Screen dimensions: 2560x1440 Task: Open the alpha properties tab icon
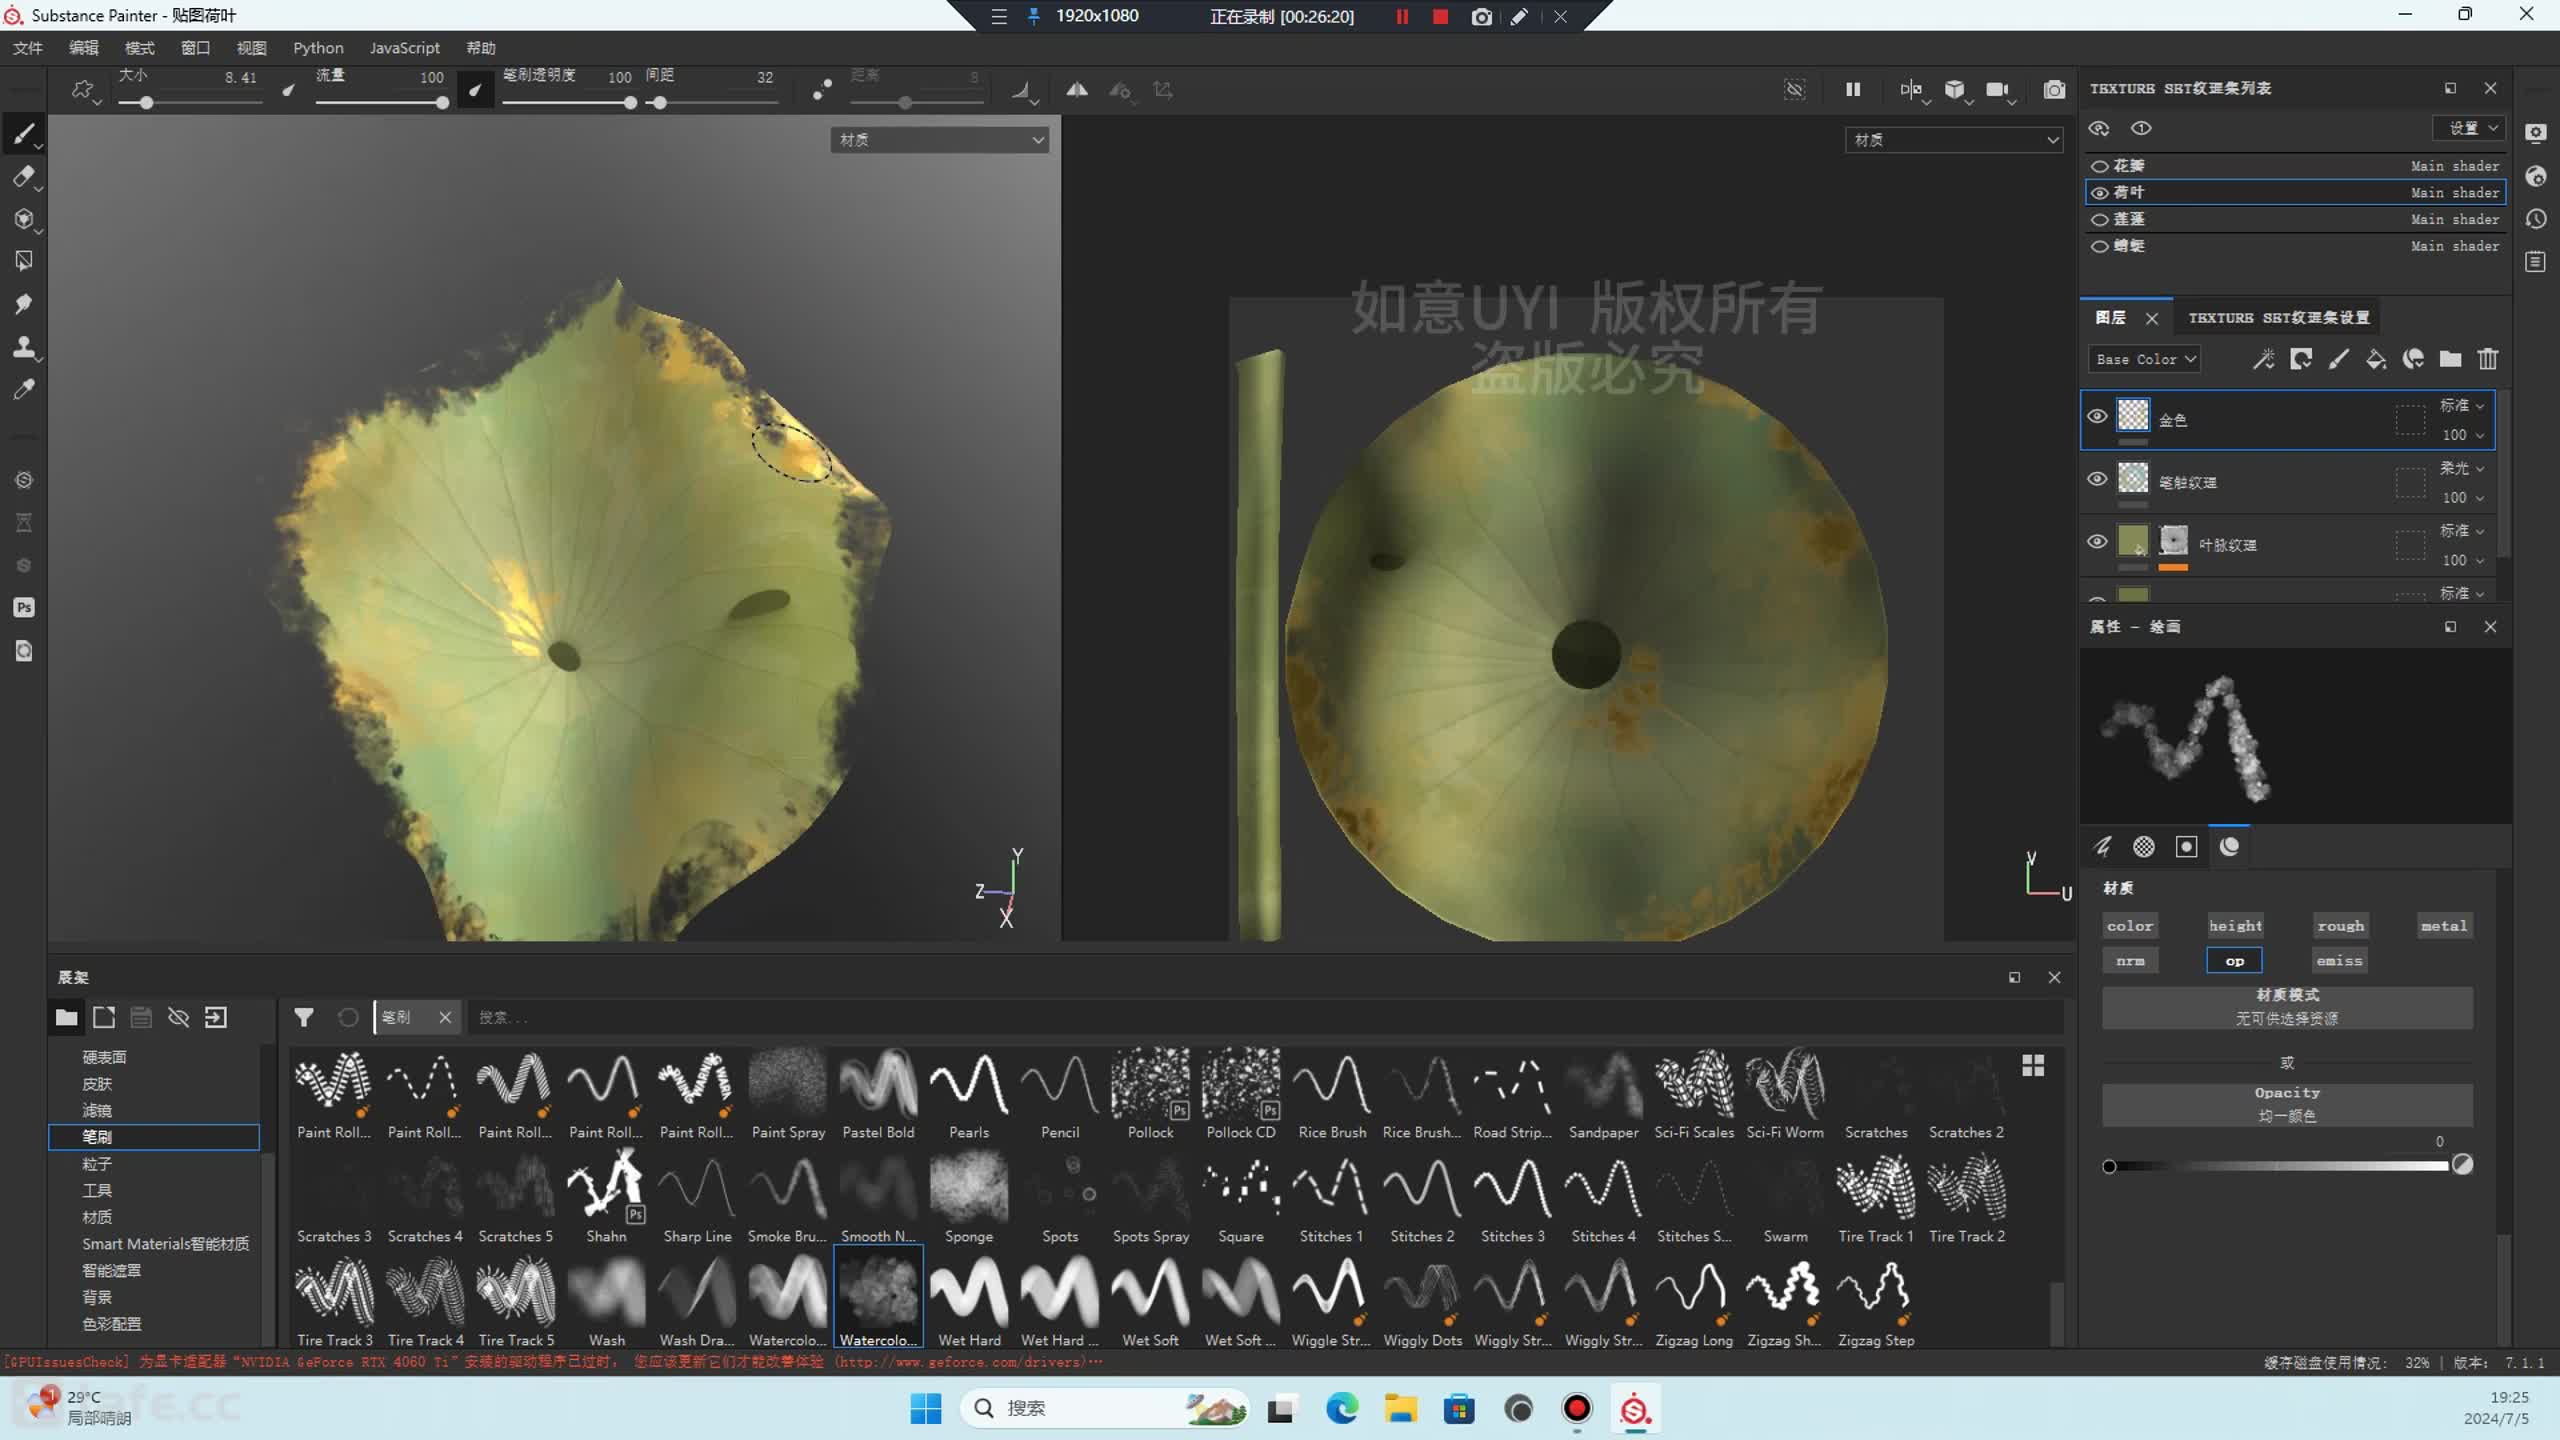click(x=2144, y=847)
